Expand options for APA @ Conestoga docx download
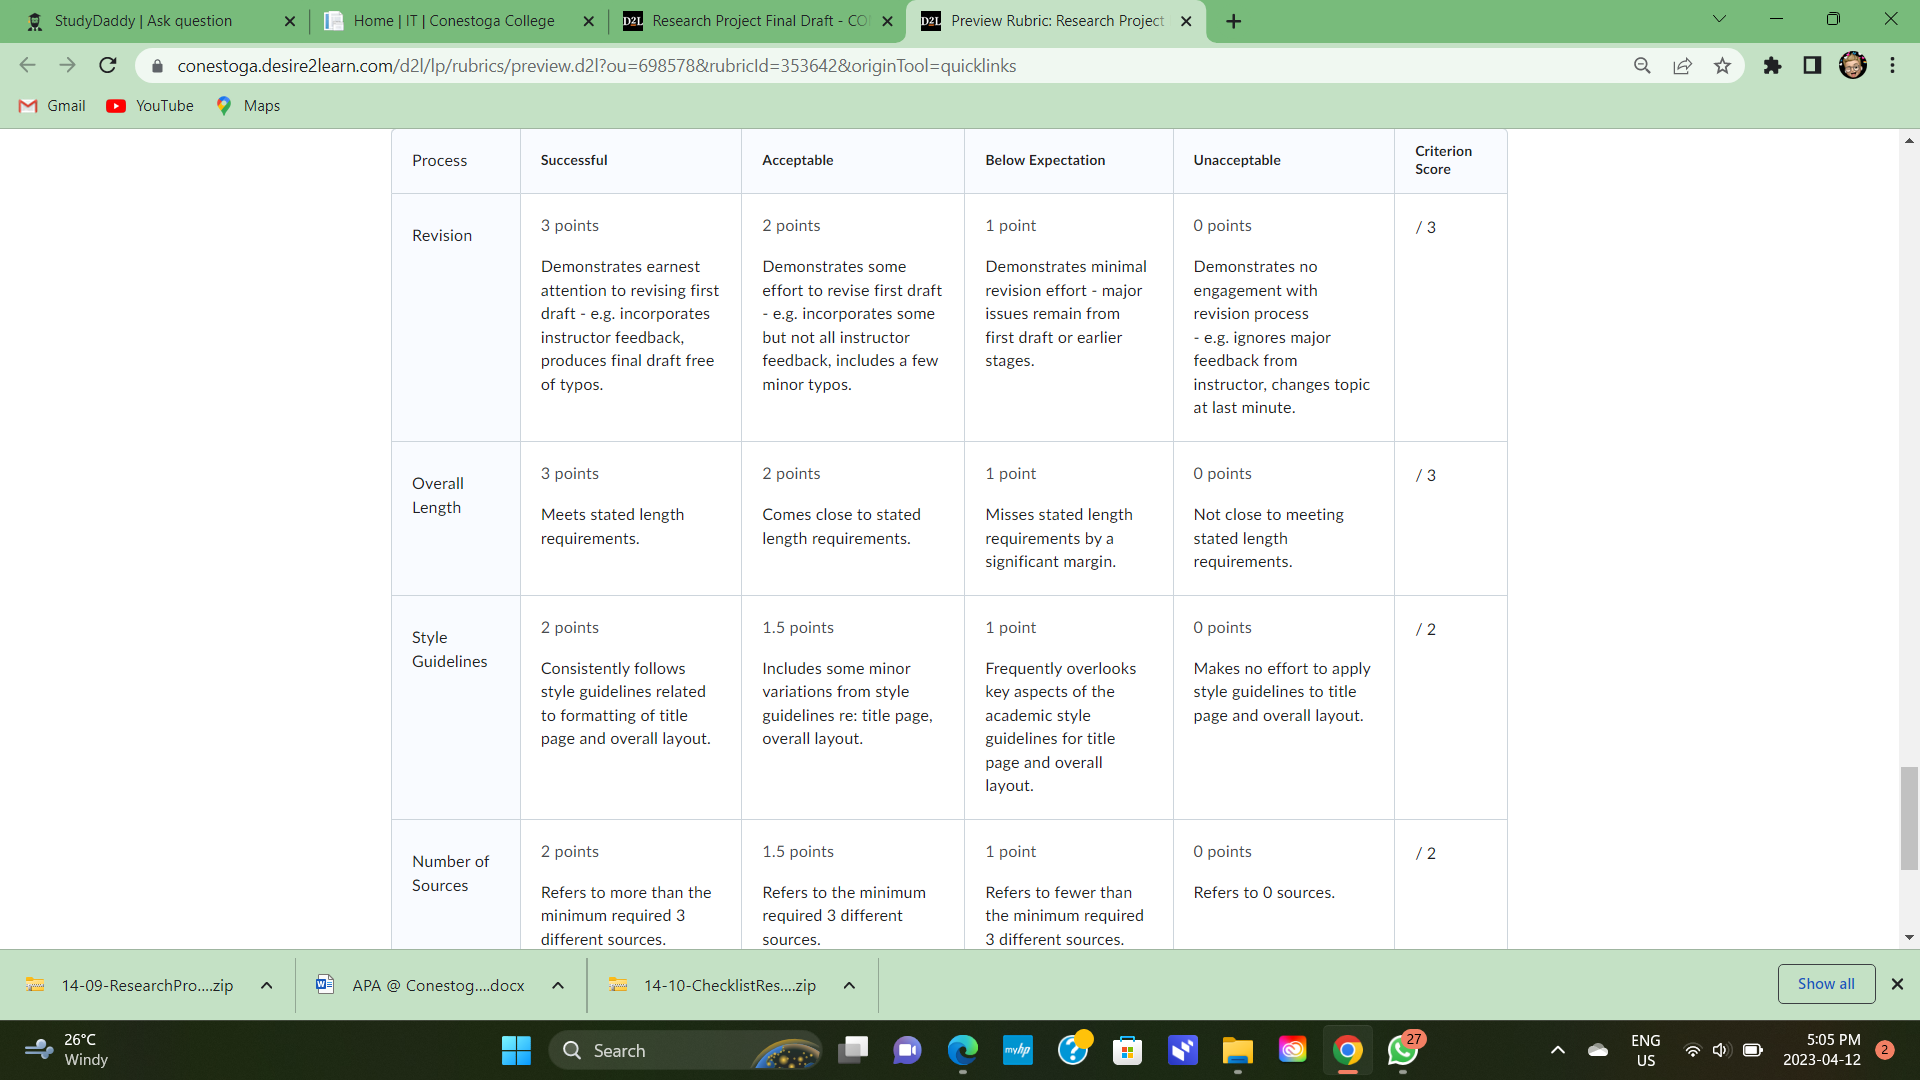The image size is (1920, 1080). tap(558, 986)
